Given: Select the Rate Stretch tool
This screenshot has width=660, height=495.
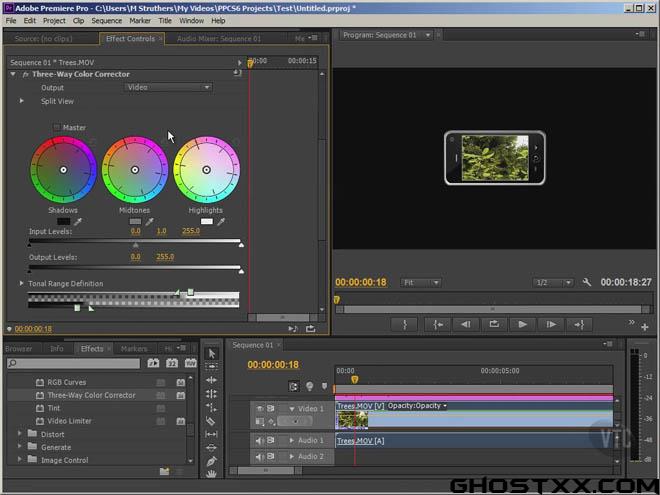Looking at the screenshot, I should point(211,407).
